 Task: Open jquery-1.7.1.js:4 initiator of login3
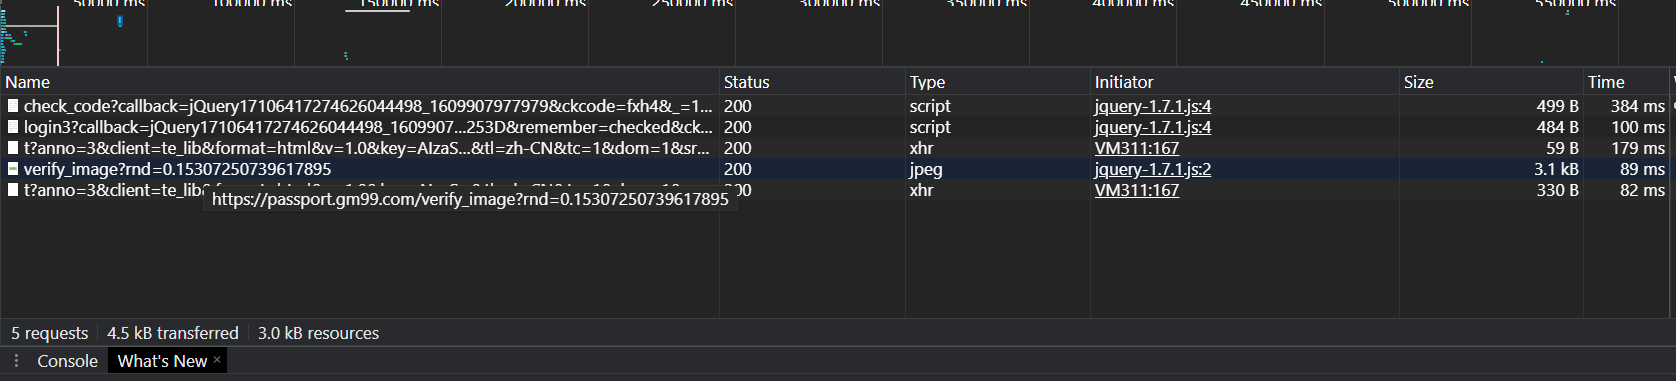click(1152, 127)
